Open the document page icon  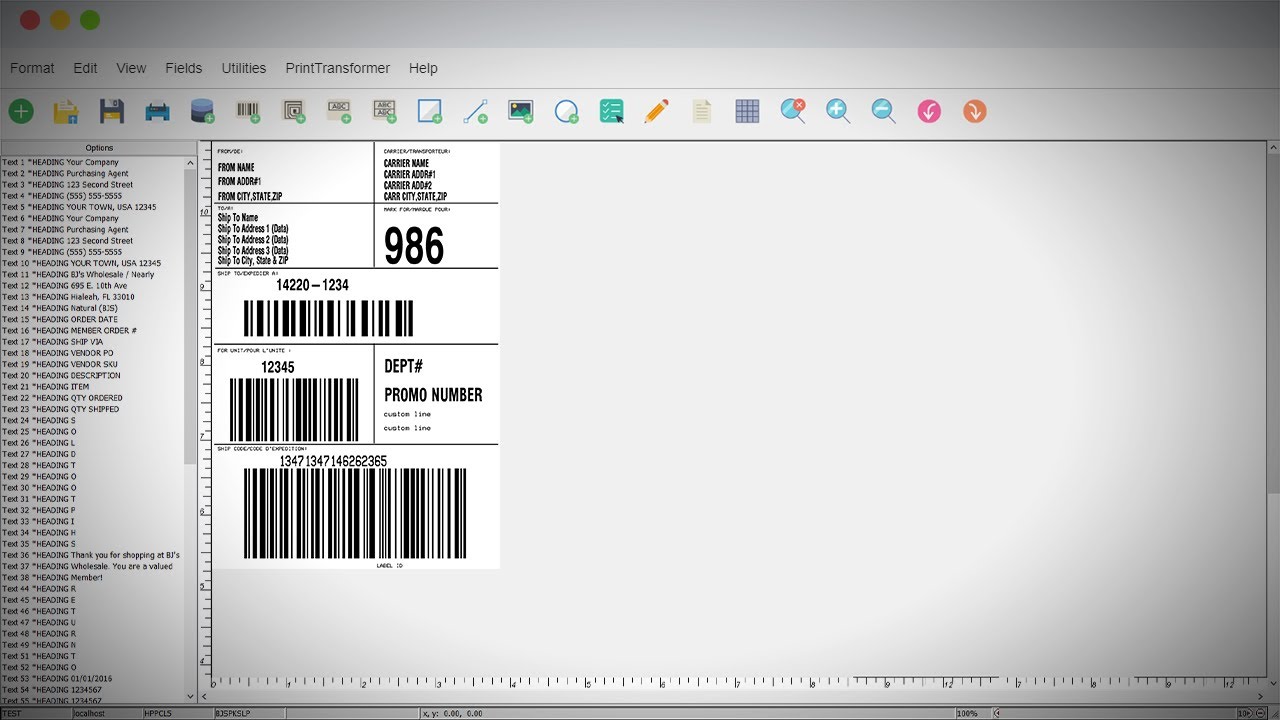point(702,111)
